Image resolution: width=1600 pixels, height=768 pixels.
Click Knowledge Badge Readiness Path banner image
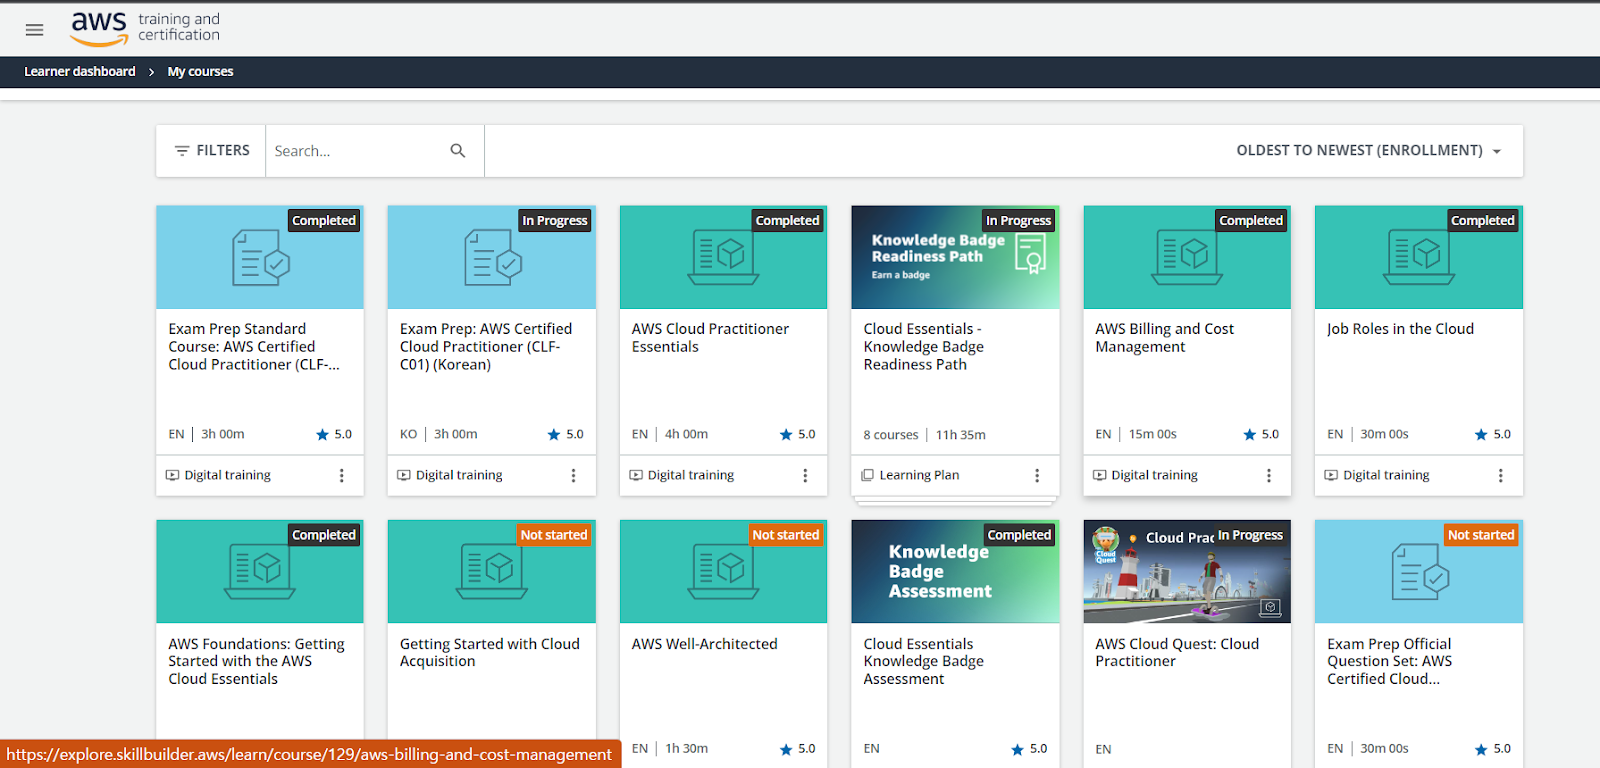(955, 258)
